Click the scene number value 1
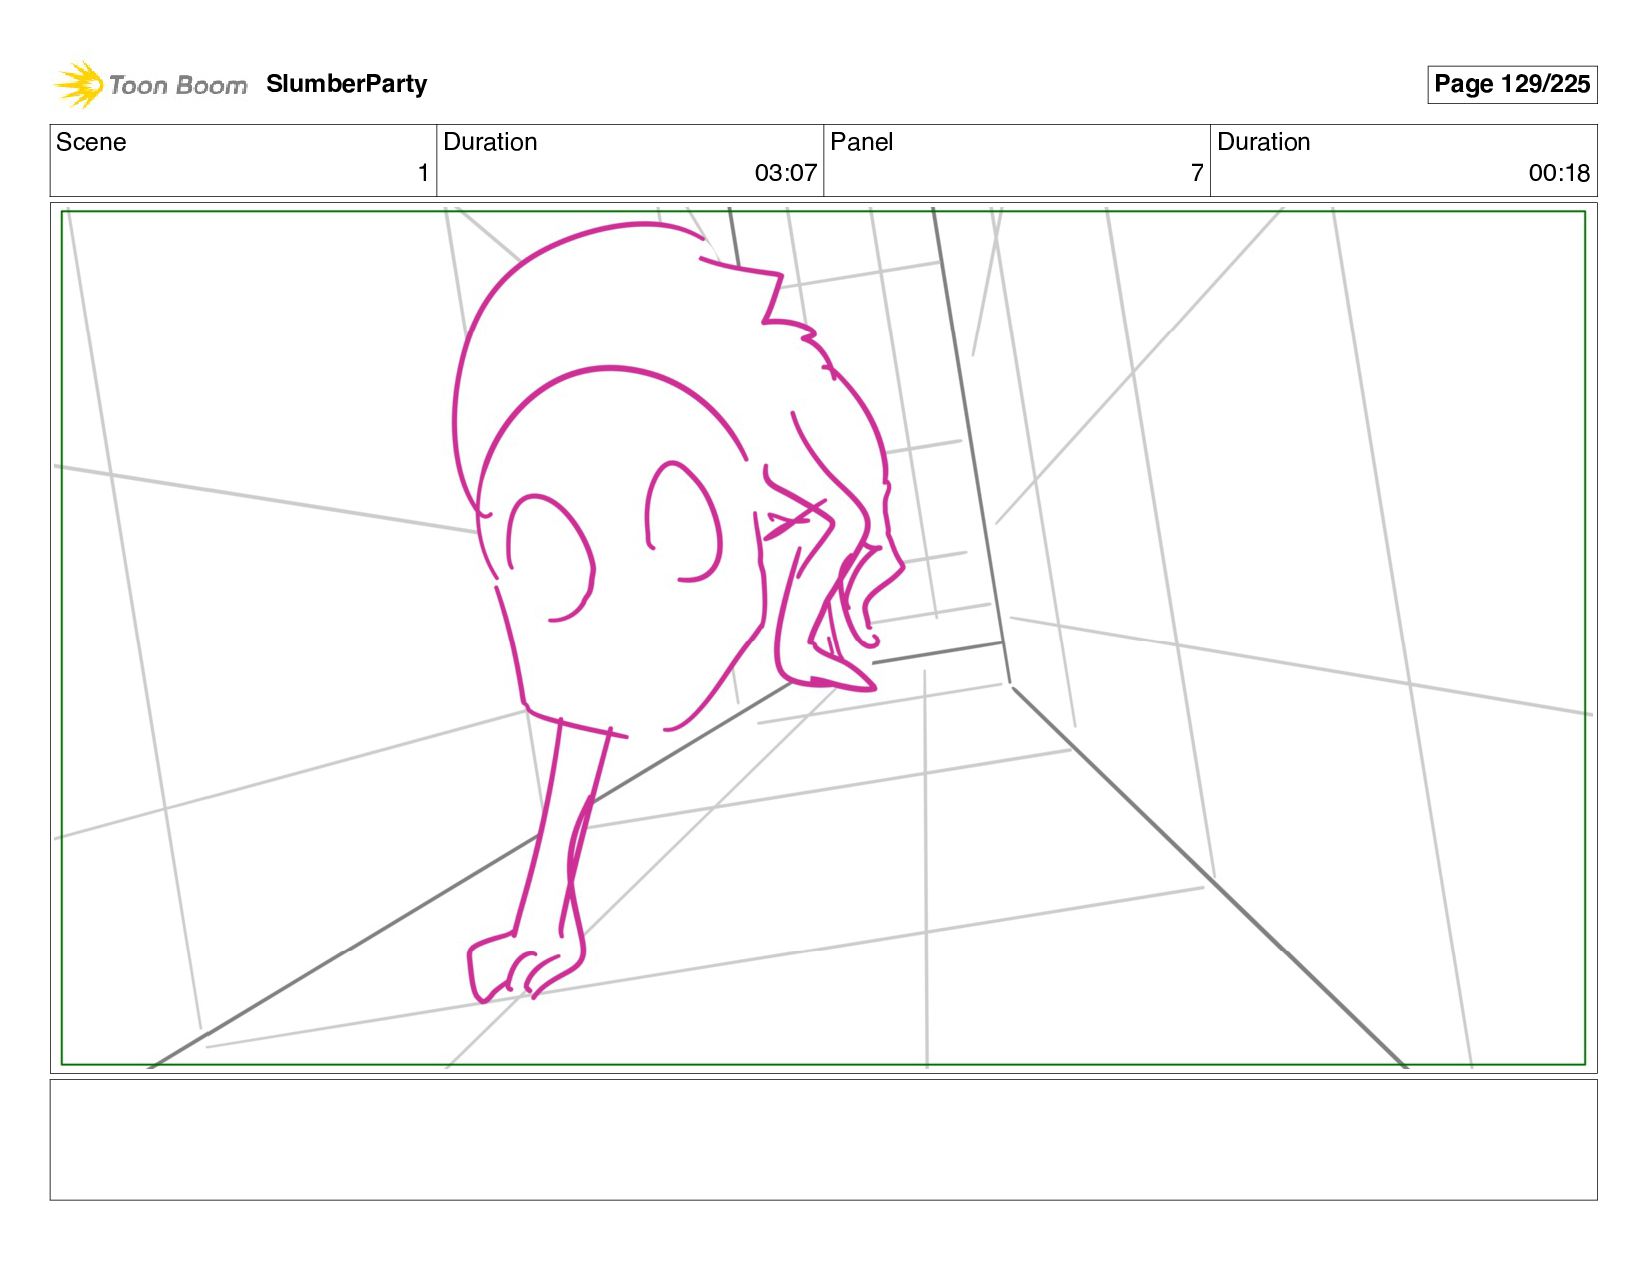1650x1275 pixels. [x=423, y=173]
